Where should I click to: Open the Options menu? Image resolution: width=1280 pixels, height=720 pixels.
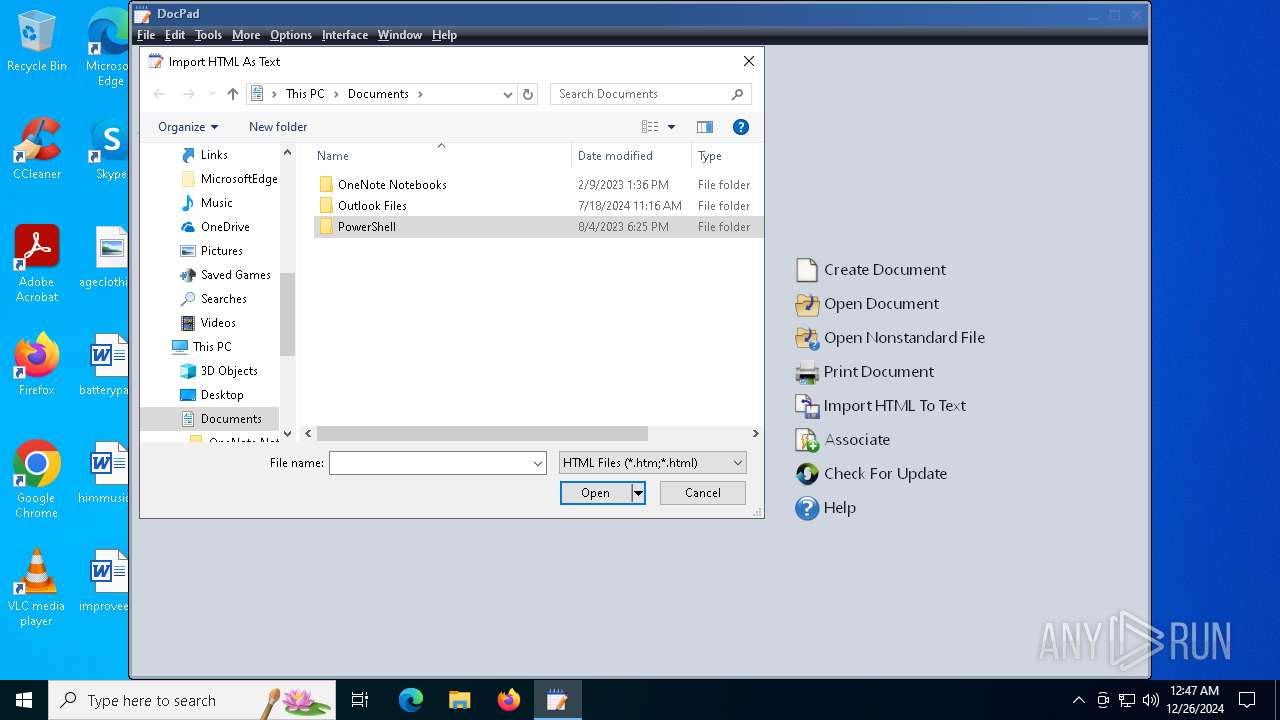point(291,35)
